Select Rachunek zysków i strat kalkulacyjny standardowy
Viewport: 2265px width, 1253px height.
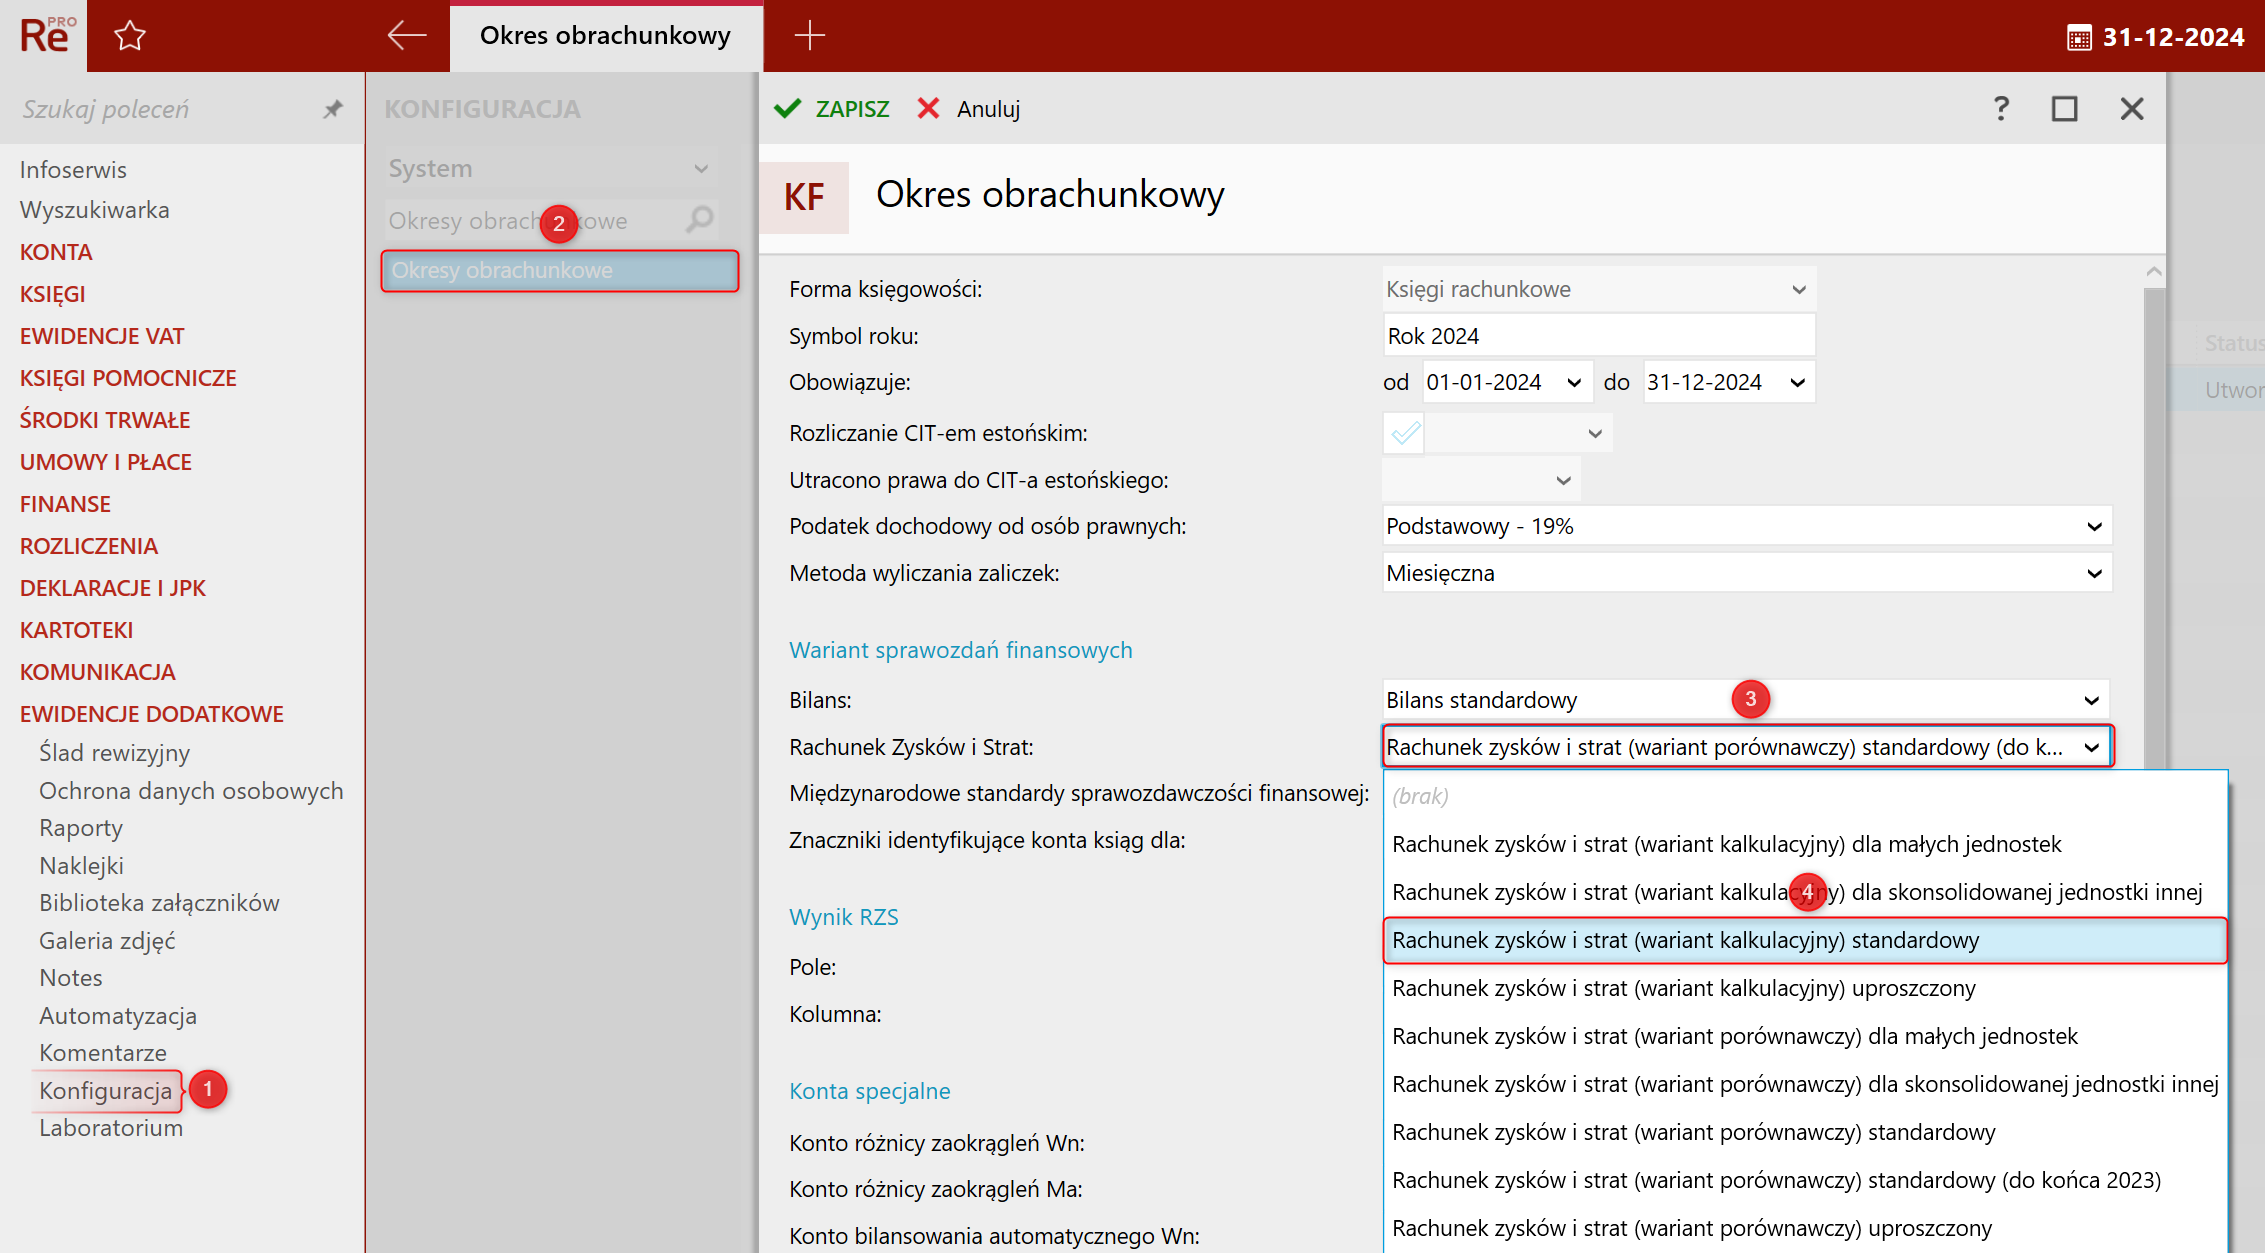coord(1806,940)
